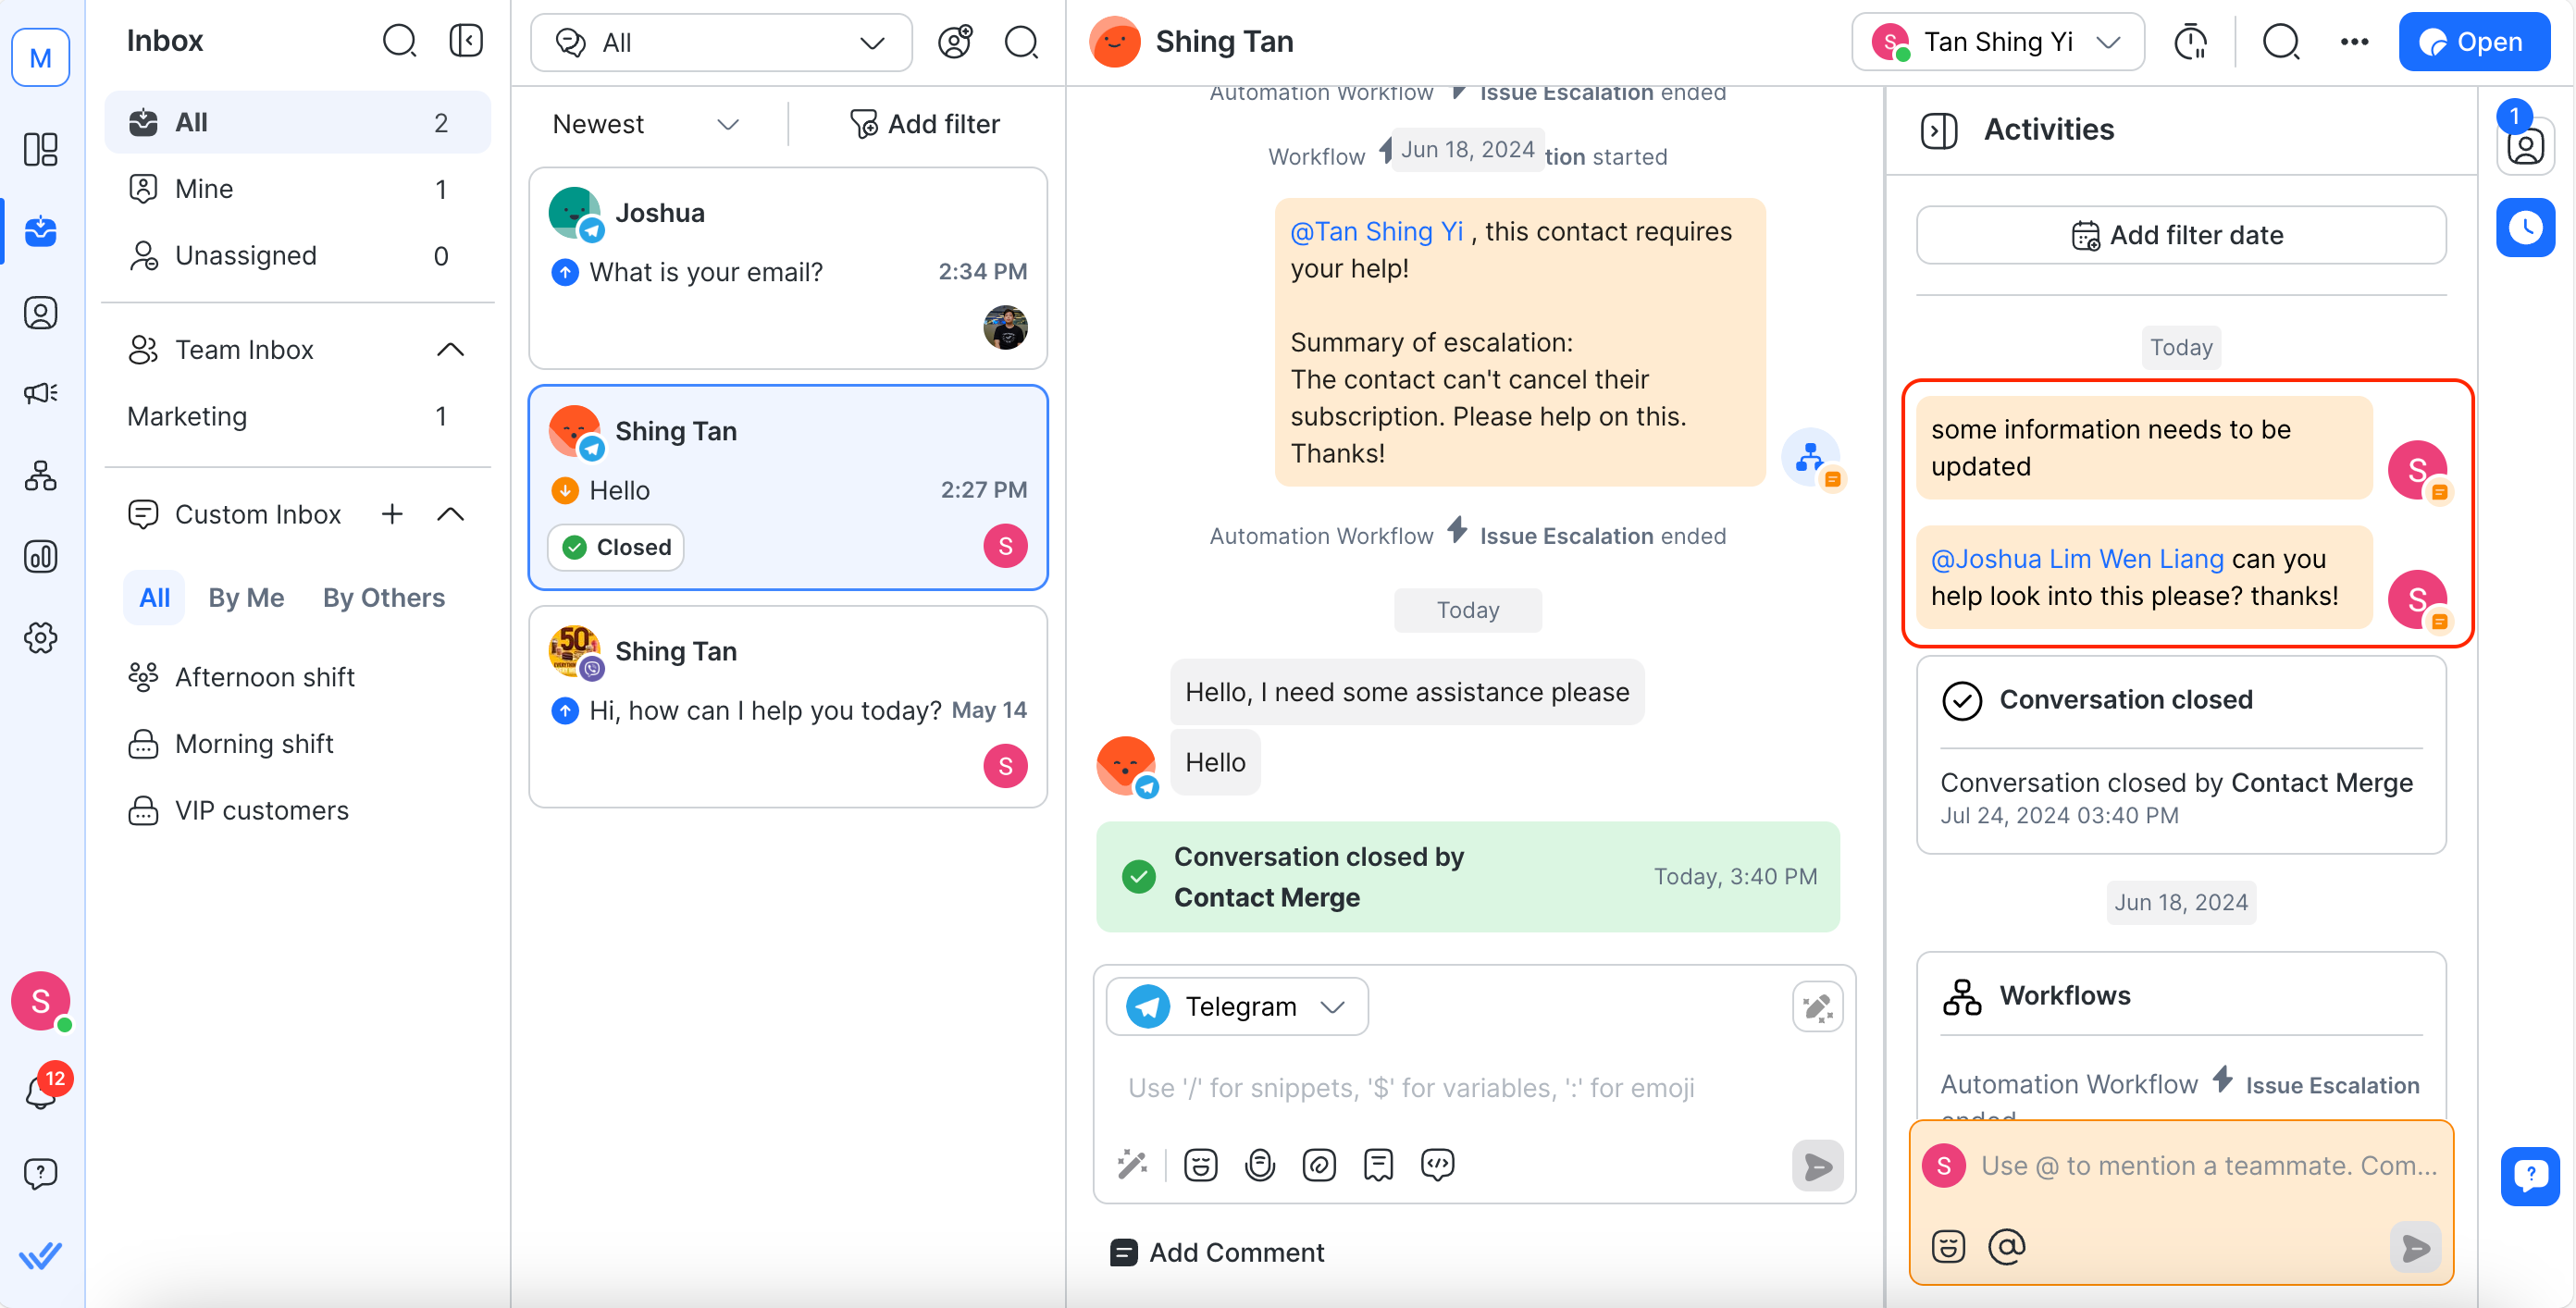Screen dimensions: 2576x1308
Task: Click Add filter button in inbox view
Action: tap(924, 123)
